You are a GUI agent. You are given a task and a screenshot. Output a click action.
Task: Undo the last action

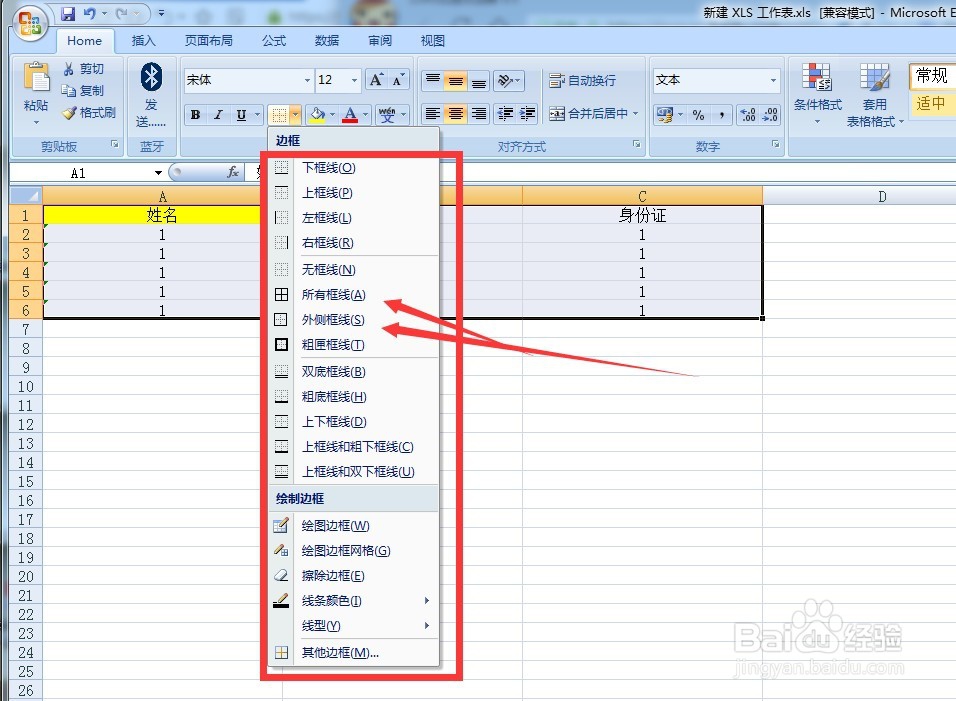[90, 13]
